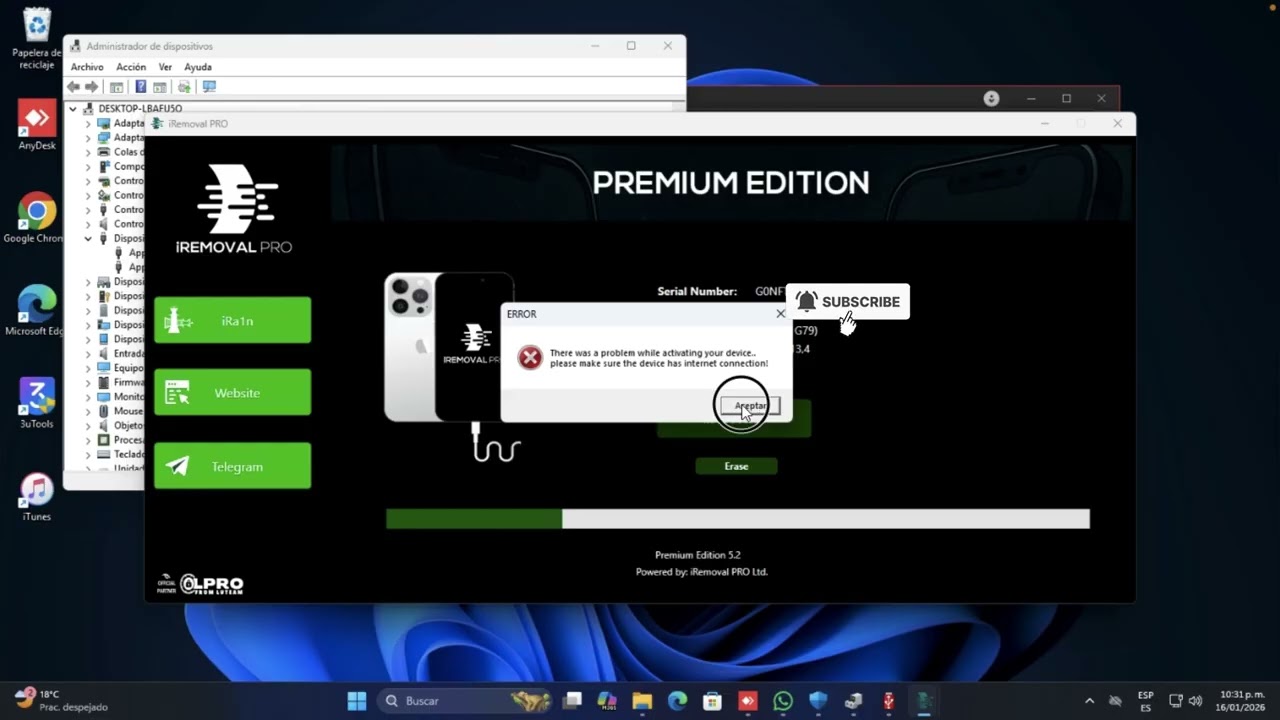Click the 'Premium Edition 5.2' version text

coord(698,555)
